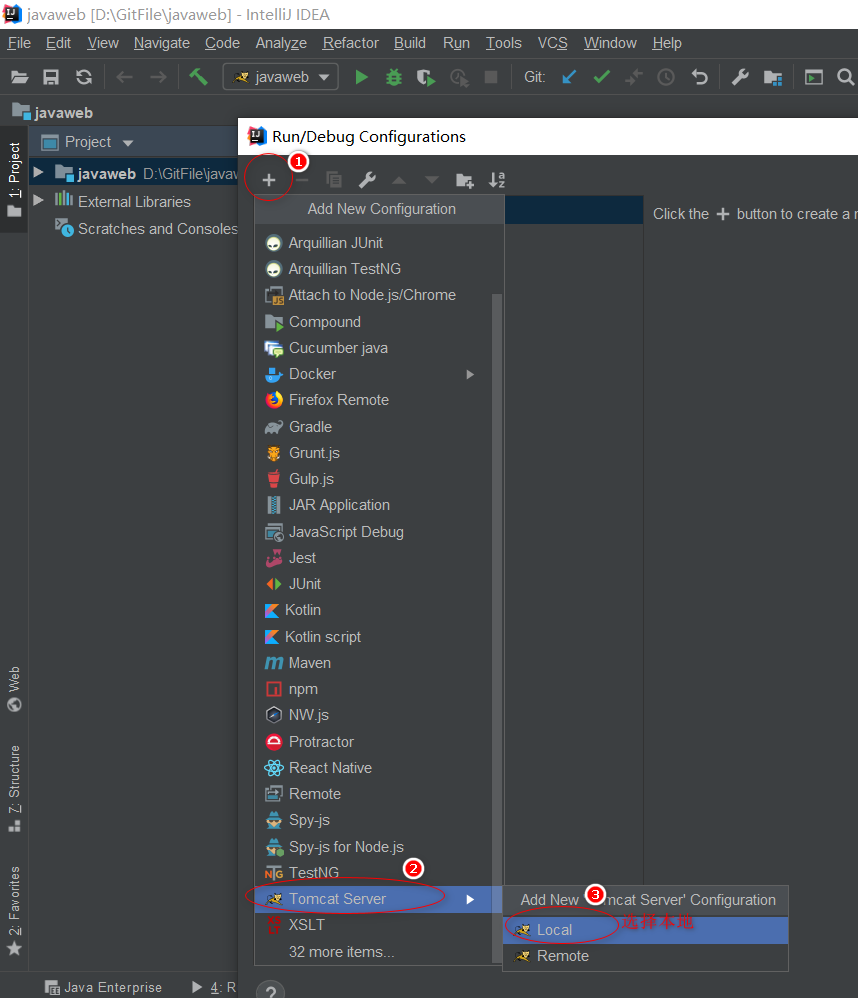This screenshot has width=858, height=998.
Task: Click the configuration list scrollbar
Action: click(497, 628)
